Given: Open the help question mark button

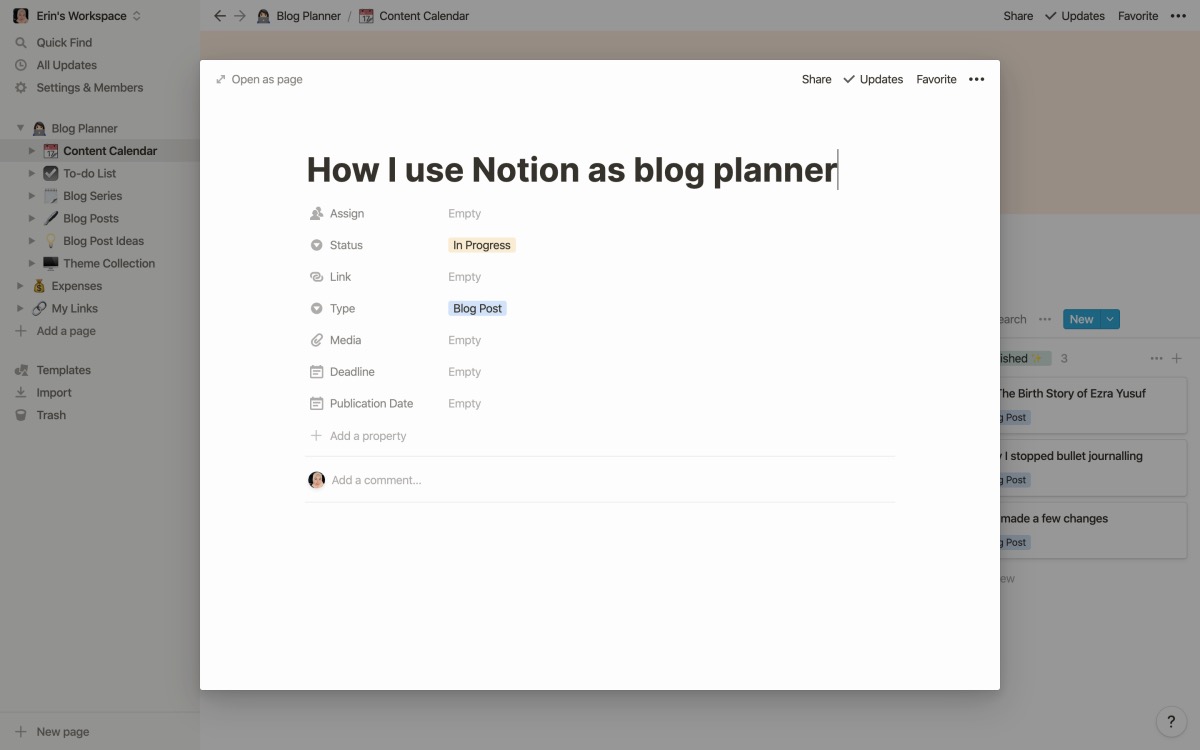Looking at the screenshot, I should (1171, 721).
